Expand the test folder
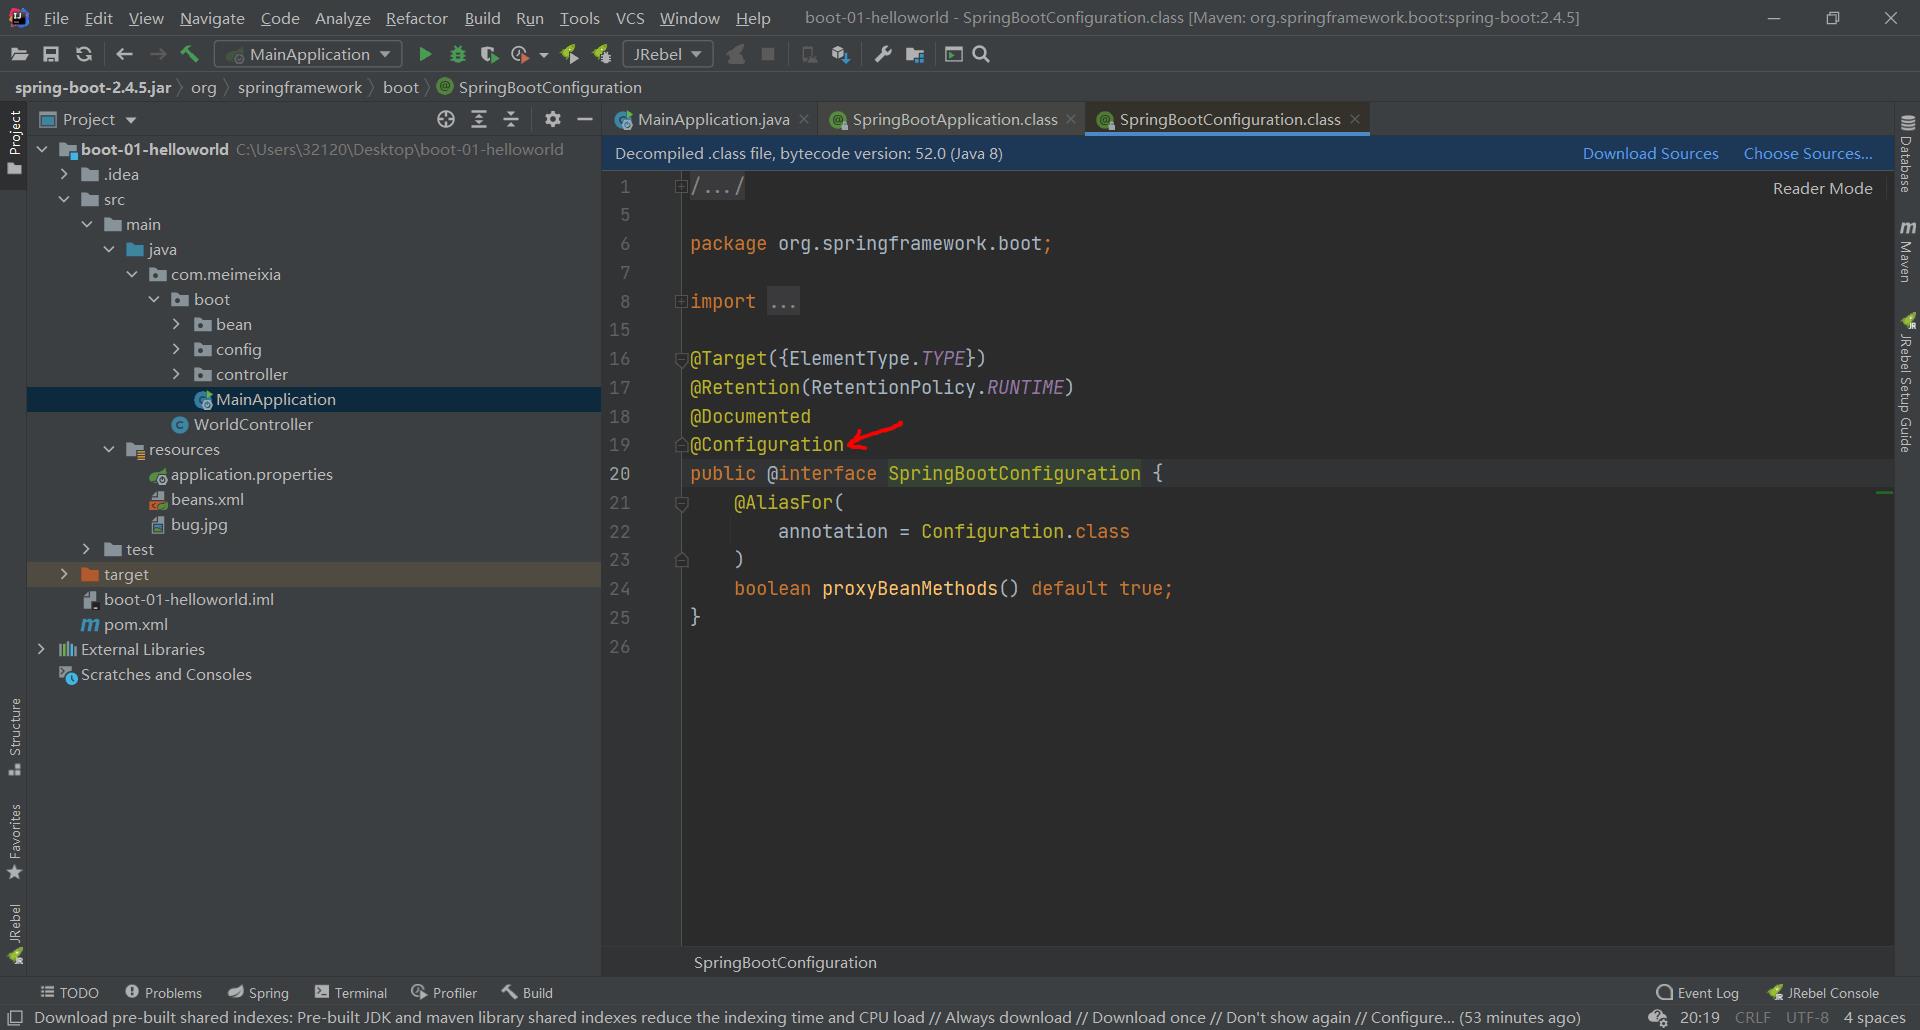This screenshot has height=1030, width=1920. [x=86, y=549]
